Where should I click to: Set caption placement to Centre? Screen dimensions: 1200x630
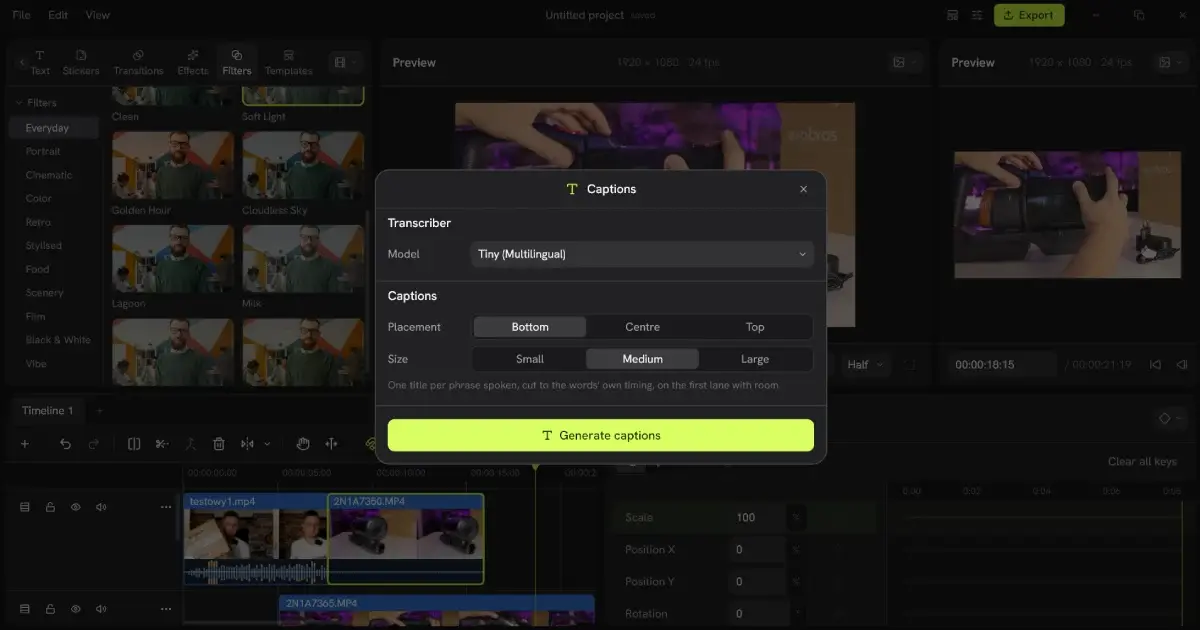[642, 327]
